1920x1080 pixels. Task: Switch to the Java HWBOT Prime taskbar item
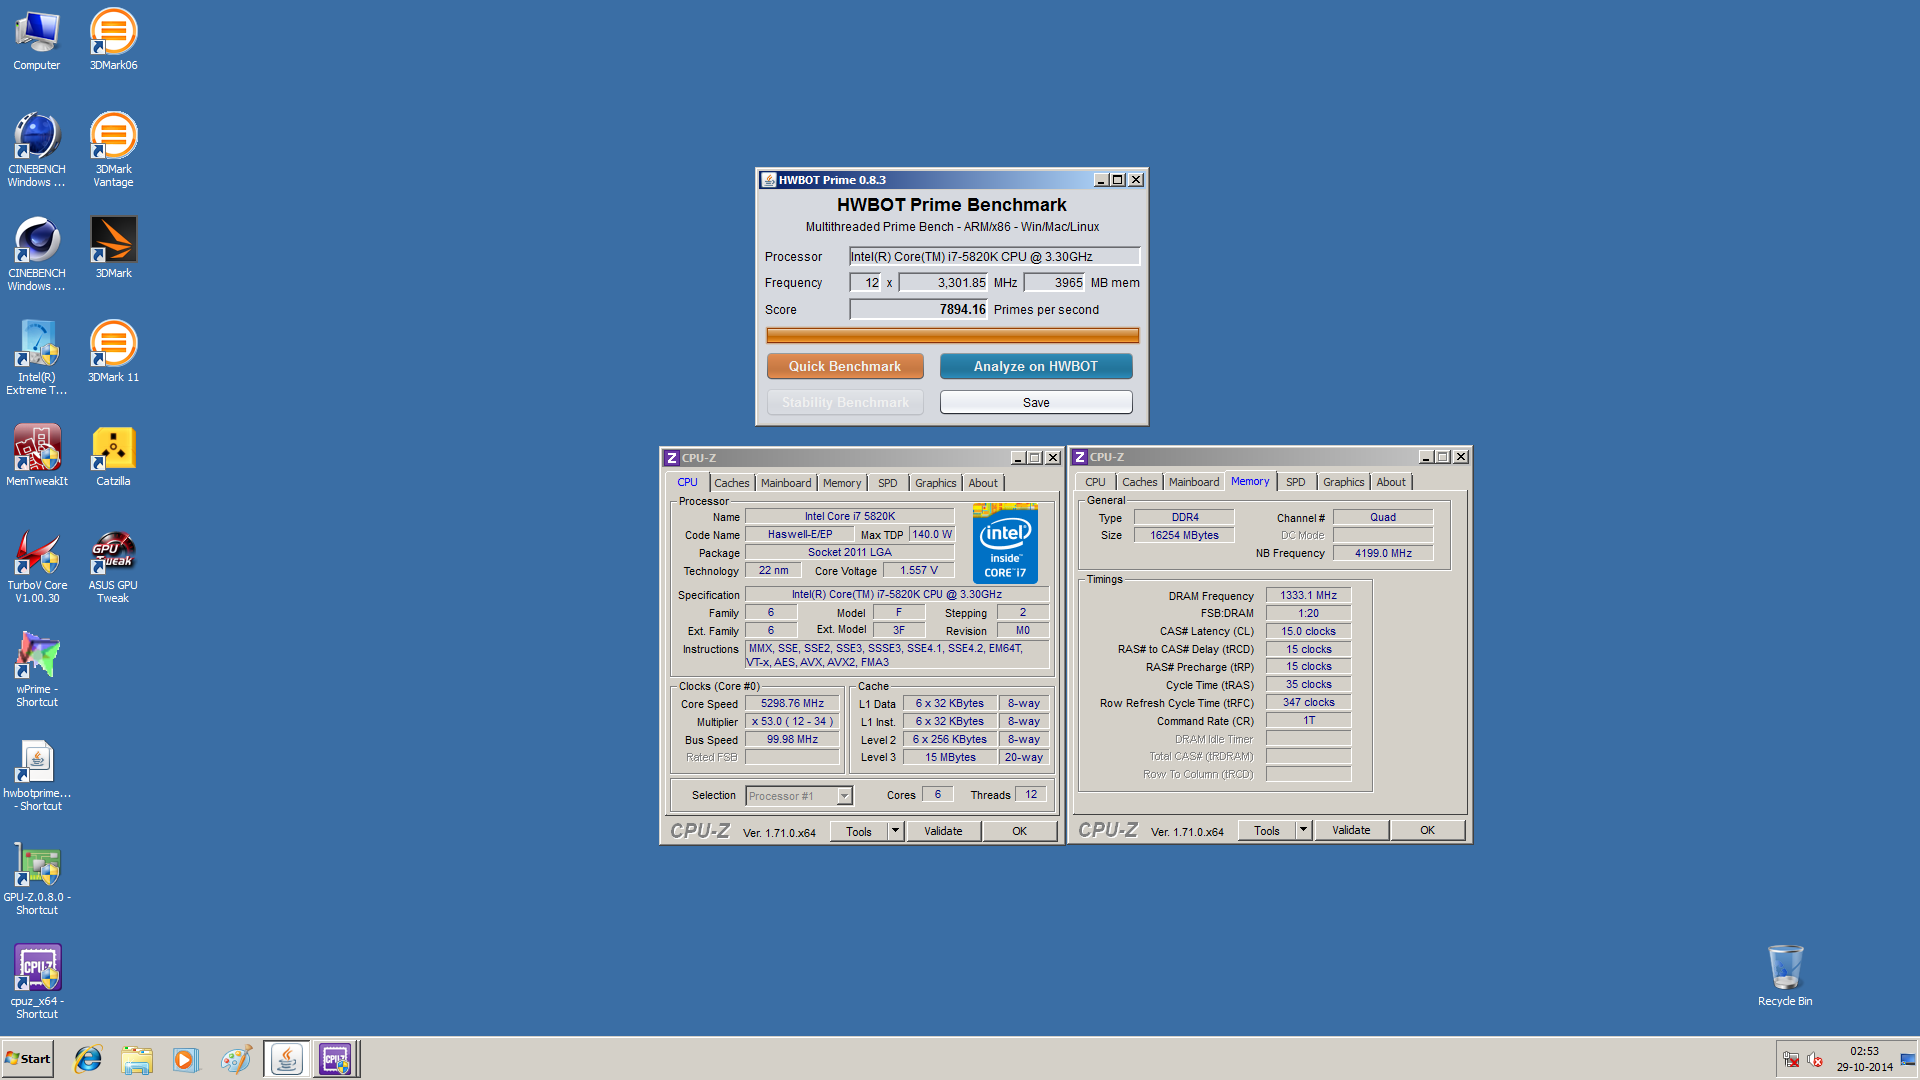[287, 1059]
